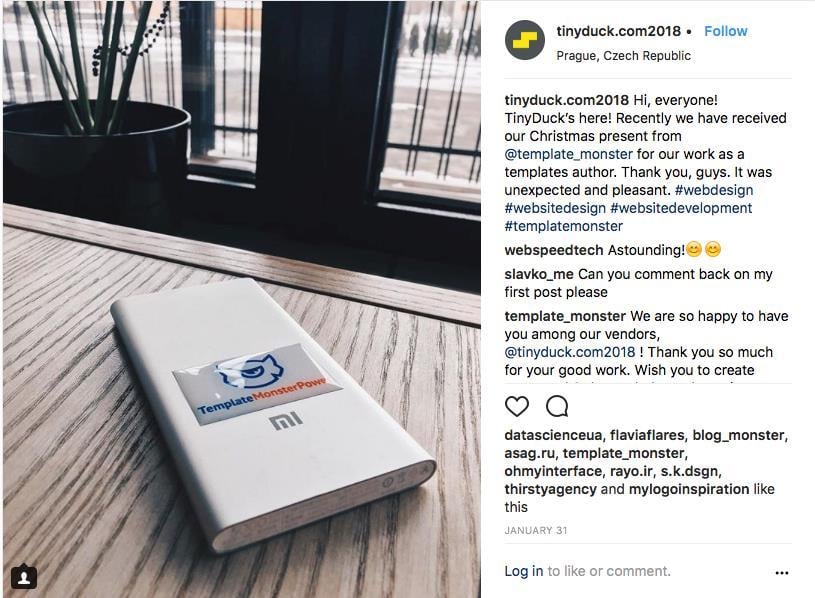
Task: Show tagged people icon on photo
Action: coord(23,577)
